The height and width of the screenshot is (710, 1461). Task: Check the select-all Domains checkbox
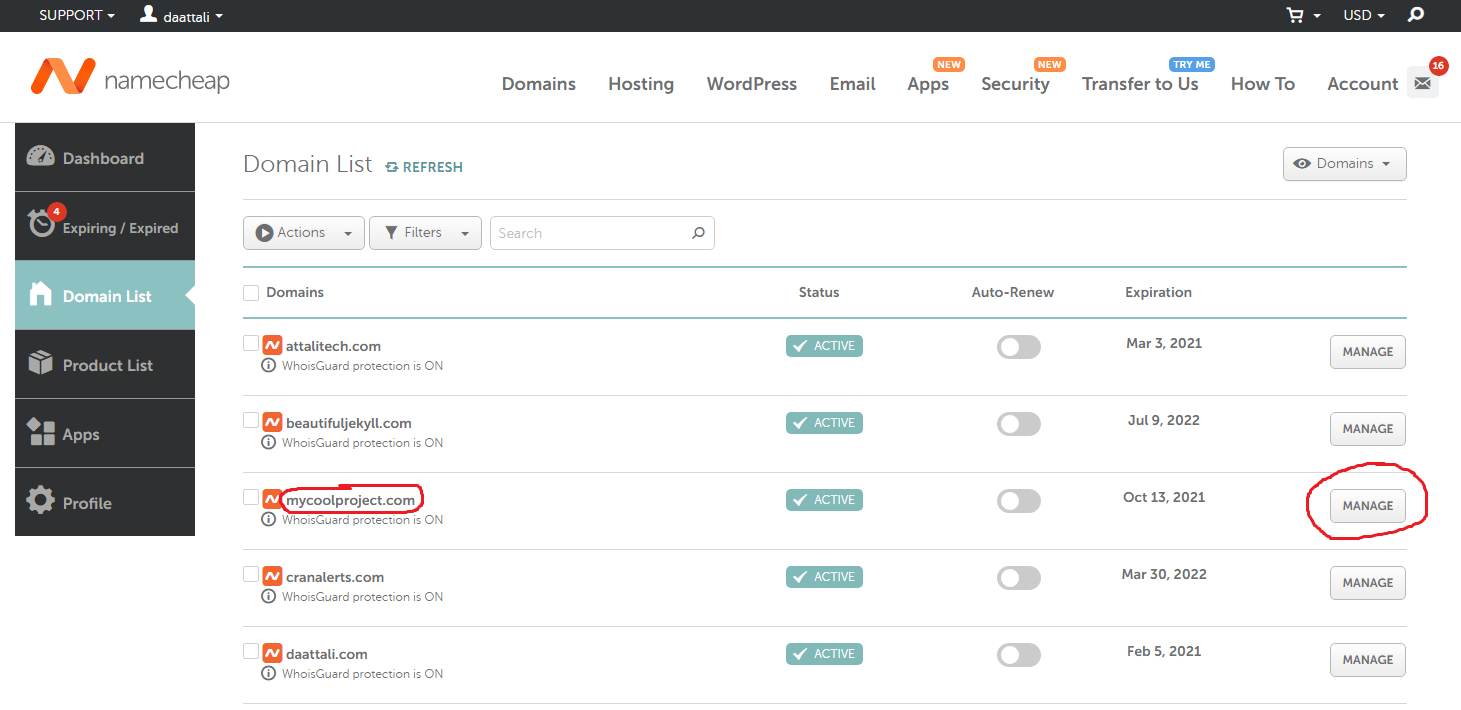[x=250, y=292]
